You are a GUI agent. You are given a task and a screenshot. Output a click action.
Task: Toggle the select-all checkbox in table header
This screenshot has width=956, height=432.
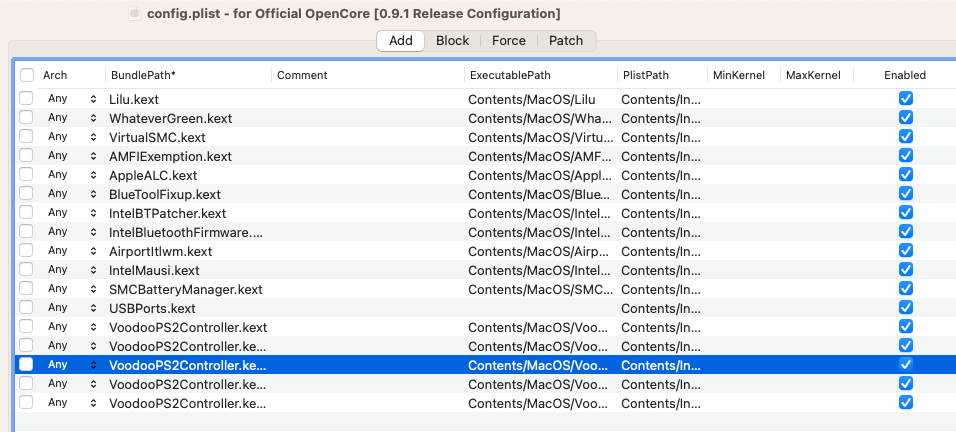26,75
